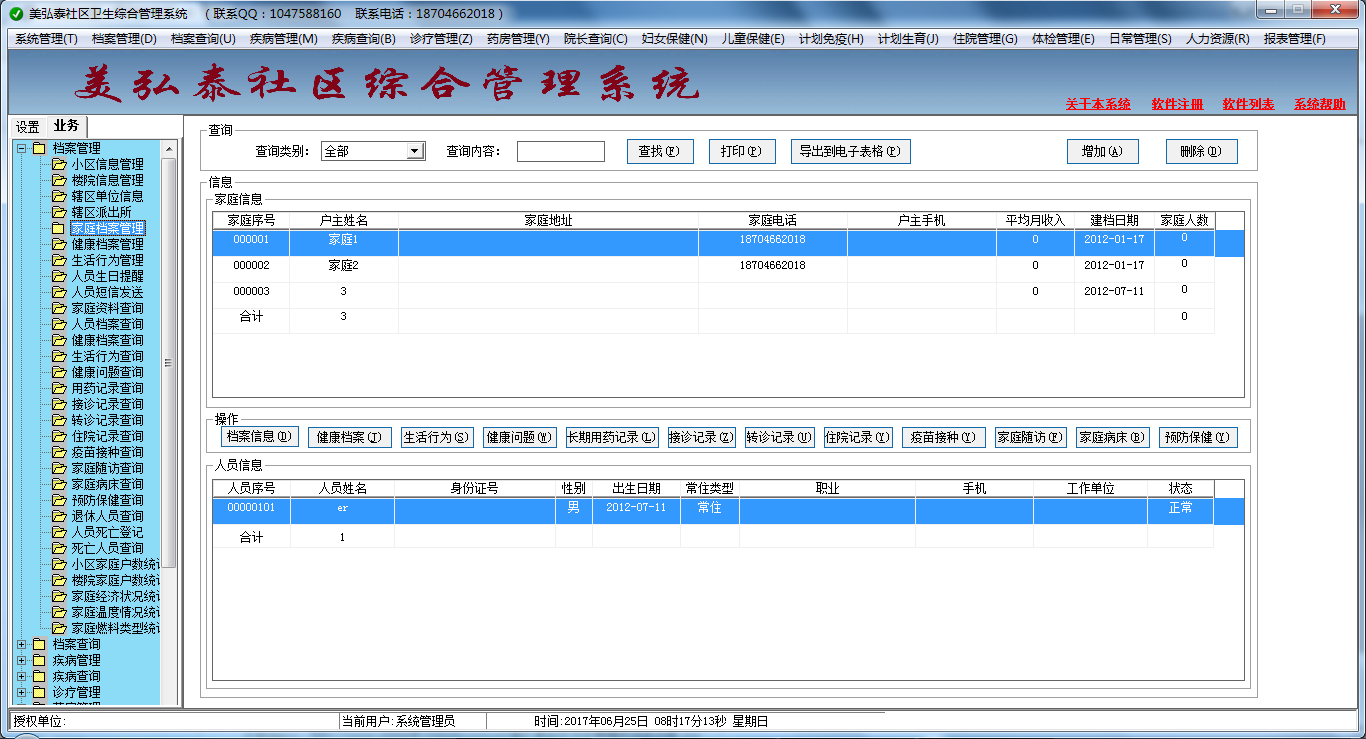The image size is (1366, 739).
Task: Click the 删除(D) delete button
Action: (x=1201, y=151)
